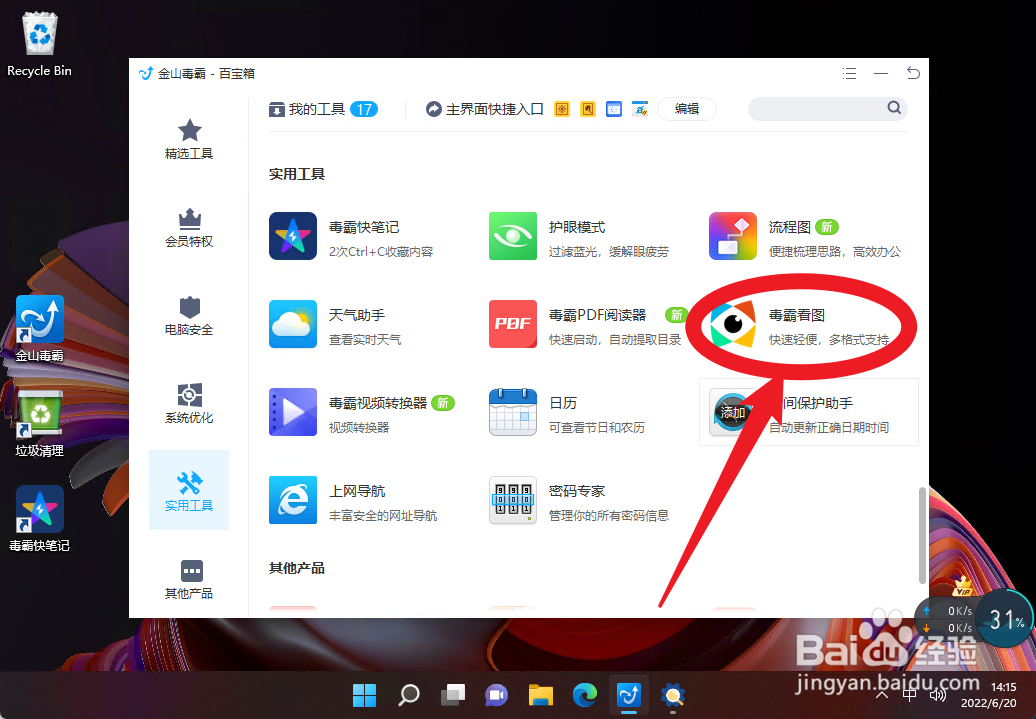
Task: Click the 31% memory acceleration ball
Action: click(1004, 619)
